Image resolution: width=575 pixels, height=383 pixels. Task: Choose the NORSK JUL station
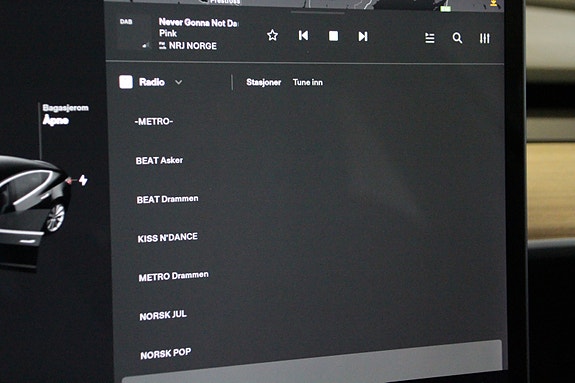point(163,315)
